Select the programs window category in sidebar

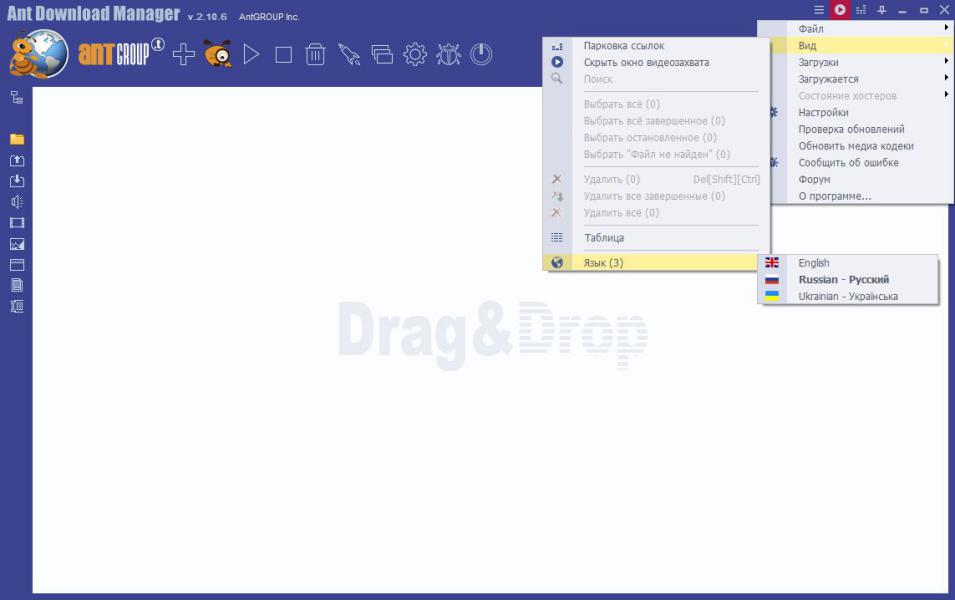17,265
